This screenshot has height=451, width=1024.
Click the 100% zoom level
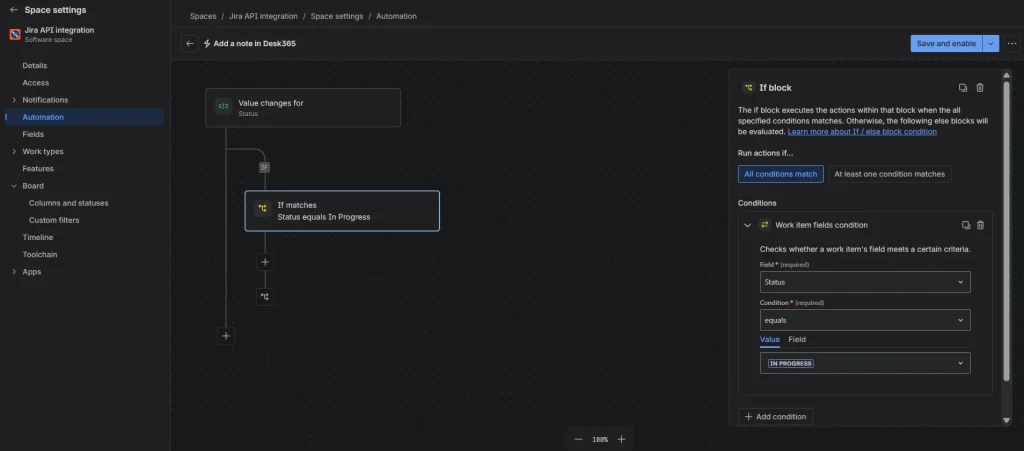pyautogui.click(x=600, y=439)
